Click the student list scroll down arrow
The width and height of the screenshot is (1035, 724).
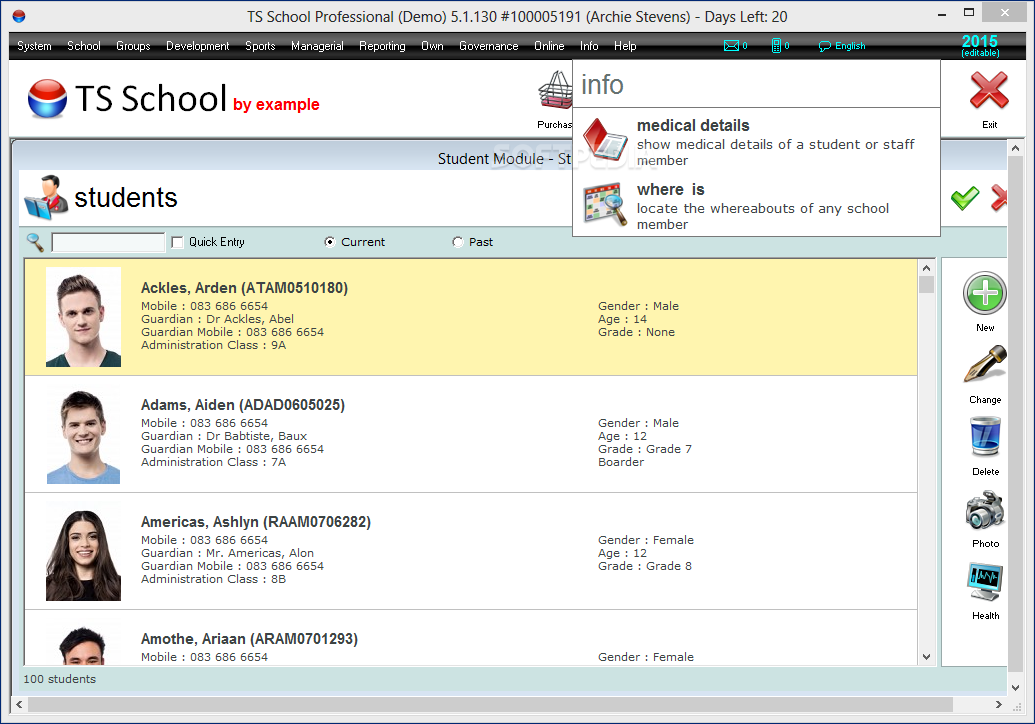[x=926, y=657]
